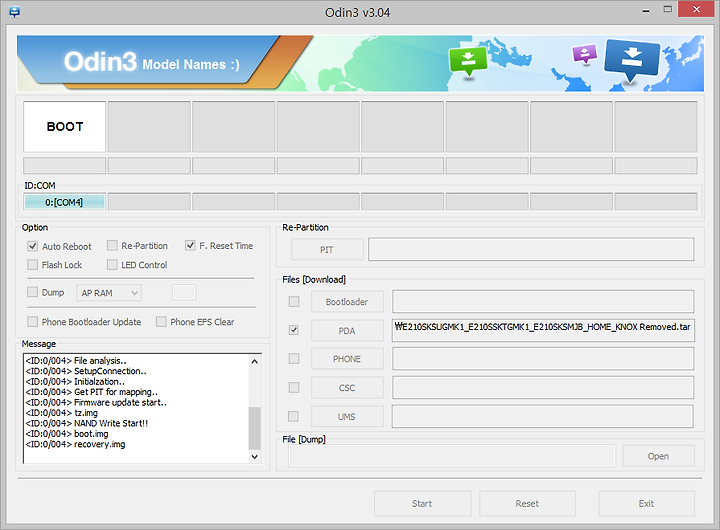This screenshot has height=530, width=720.
Task: Click the purple download bubble icon in banner
Action: pyautogui.click(x=584, y=54)
